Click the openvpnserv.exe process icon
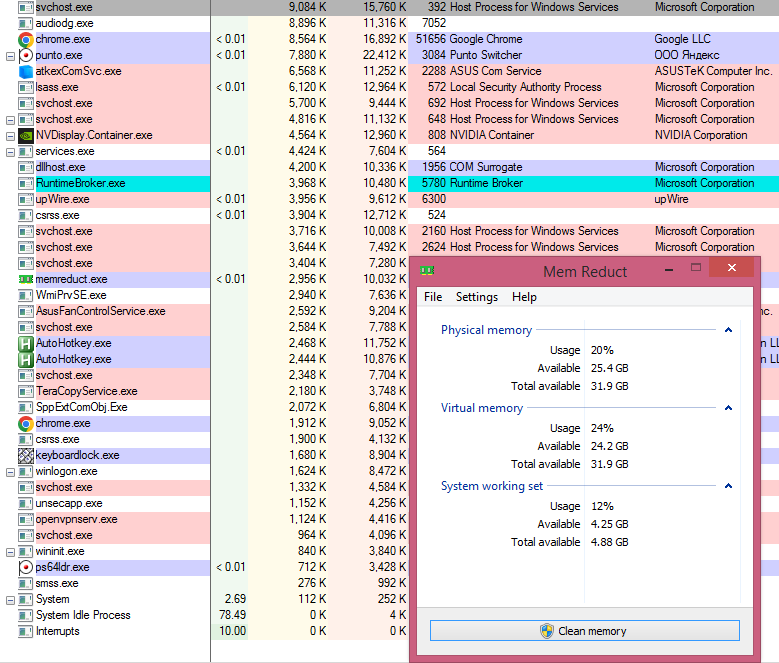Viewport: 779px width, 663px height. pos(26,520)
